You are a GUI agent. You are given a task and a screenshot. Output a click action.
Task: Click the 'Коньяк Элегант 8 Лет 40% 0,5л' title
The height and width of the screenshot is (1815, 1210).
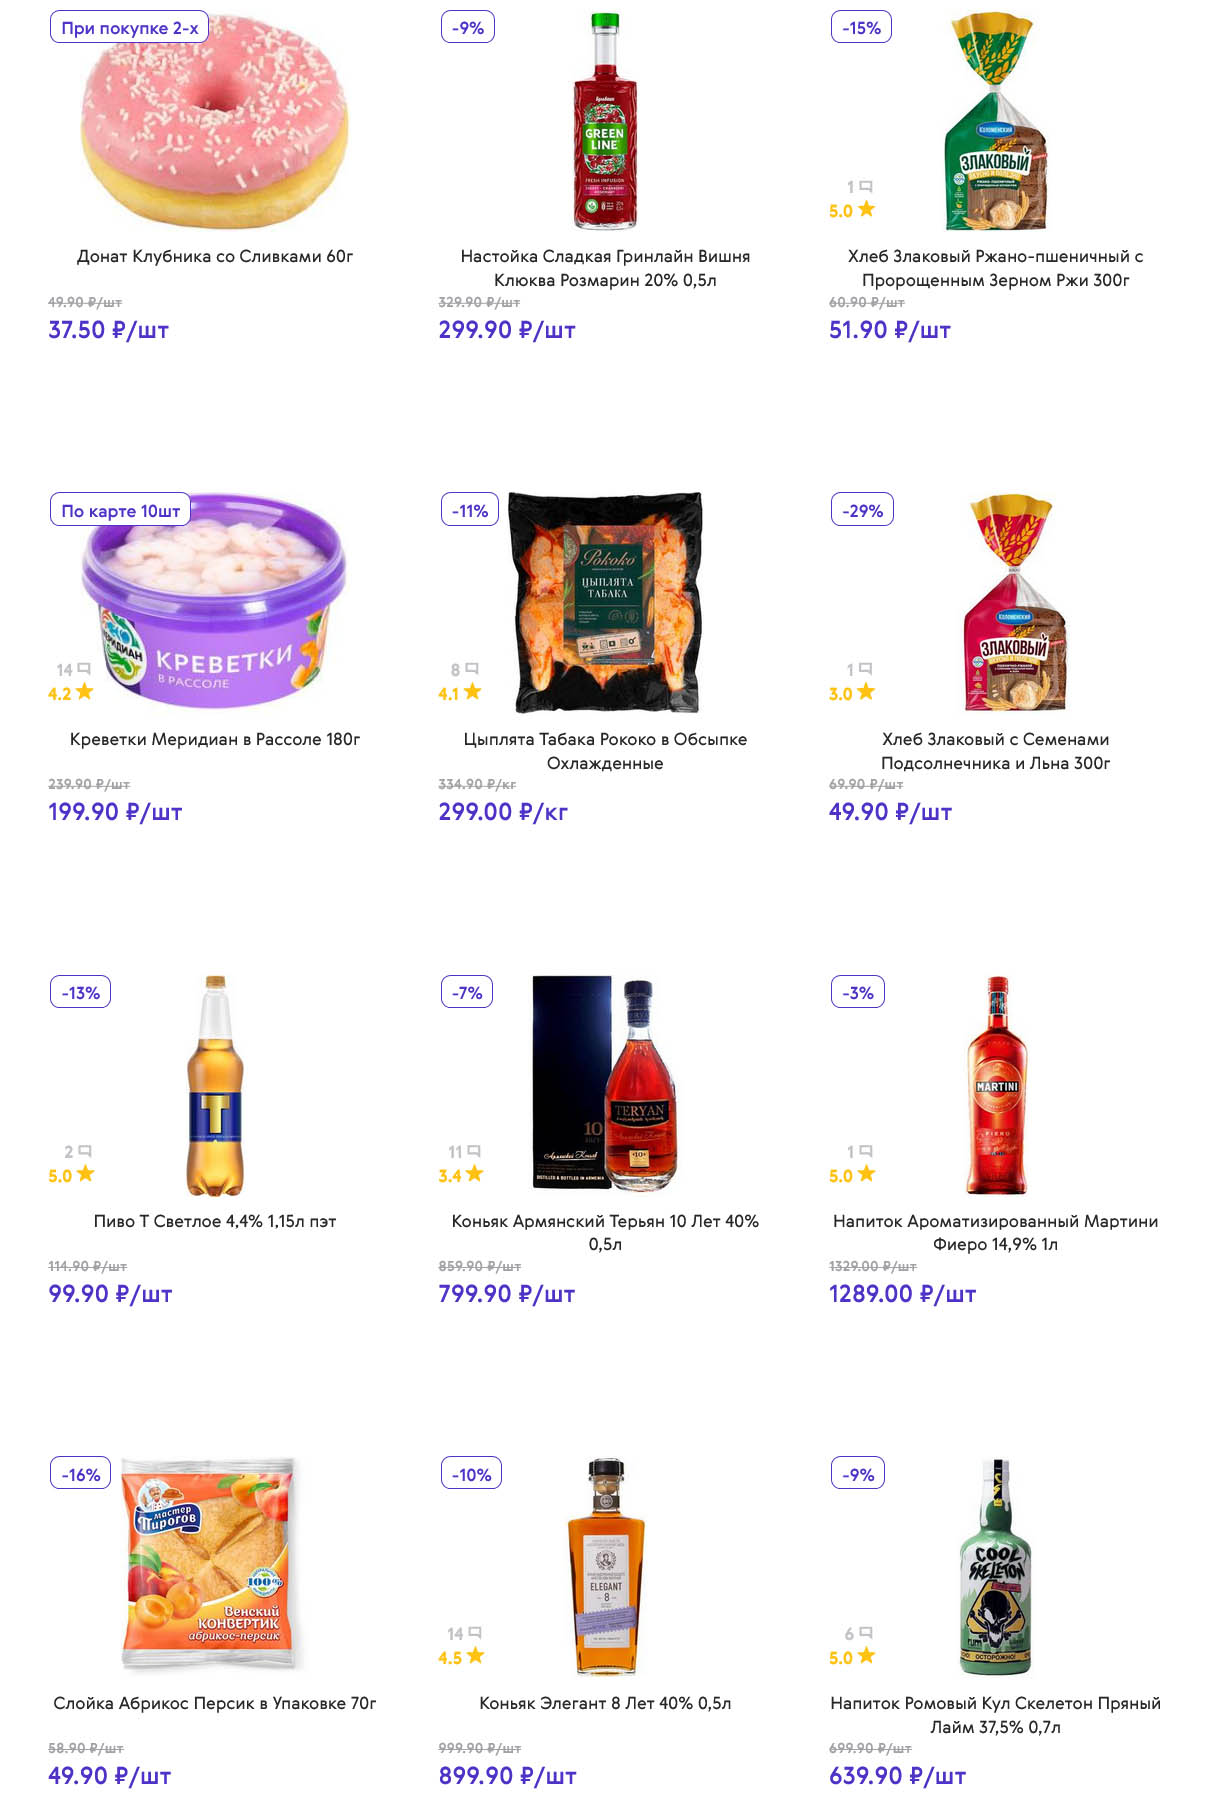point(605,1703)
